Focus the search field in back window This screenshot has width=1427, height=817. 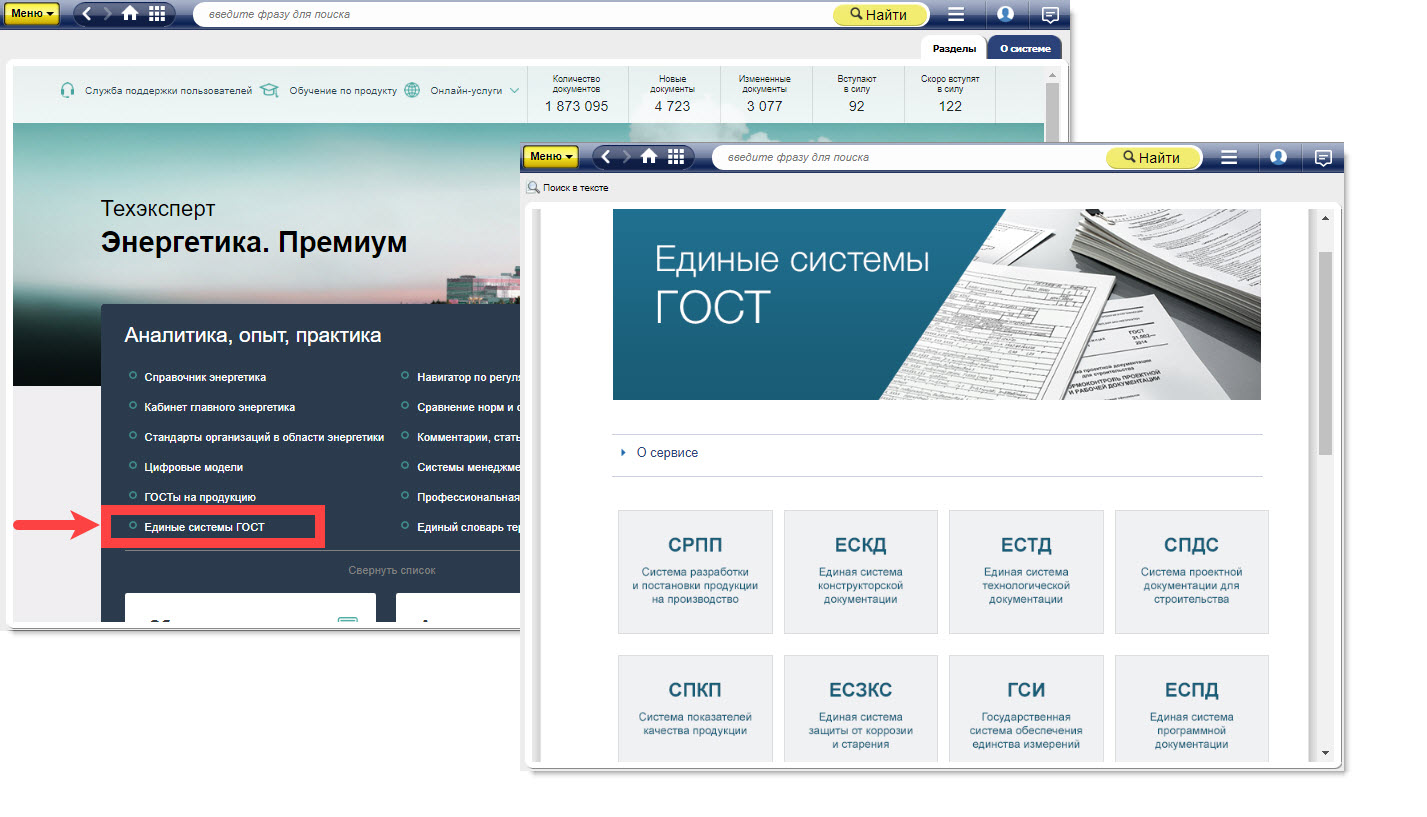(514, 15)
